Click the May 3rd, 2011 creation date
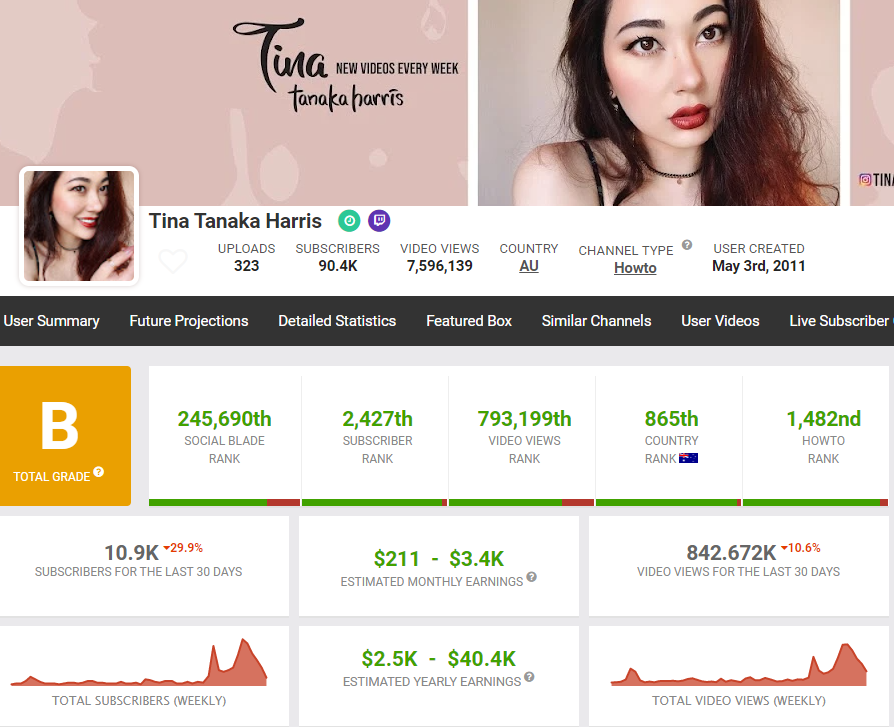 coord(759,266)
